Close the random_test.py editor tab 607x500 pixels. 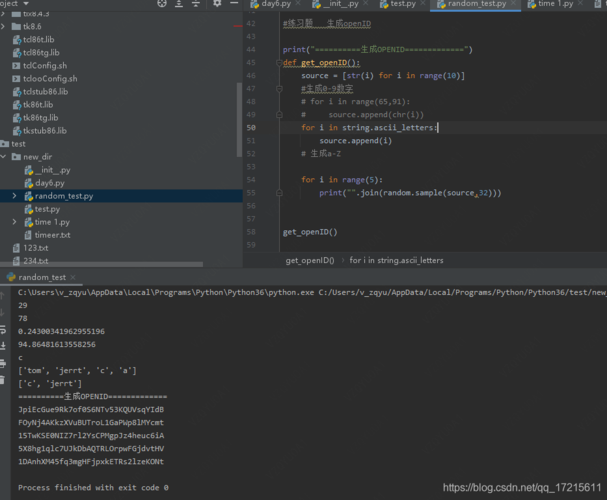513,3
